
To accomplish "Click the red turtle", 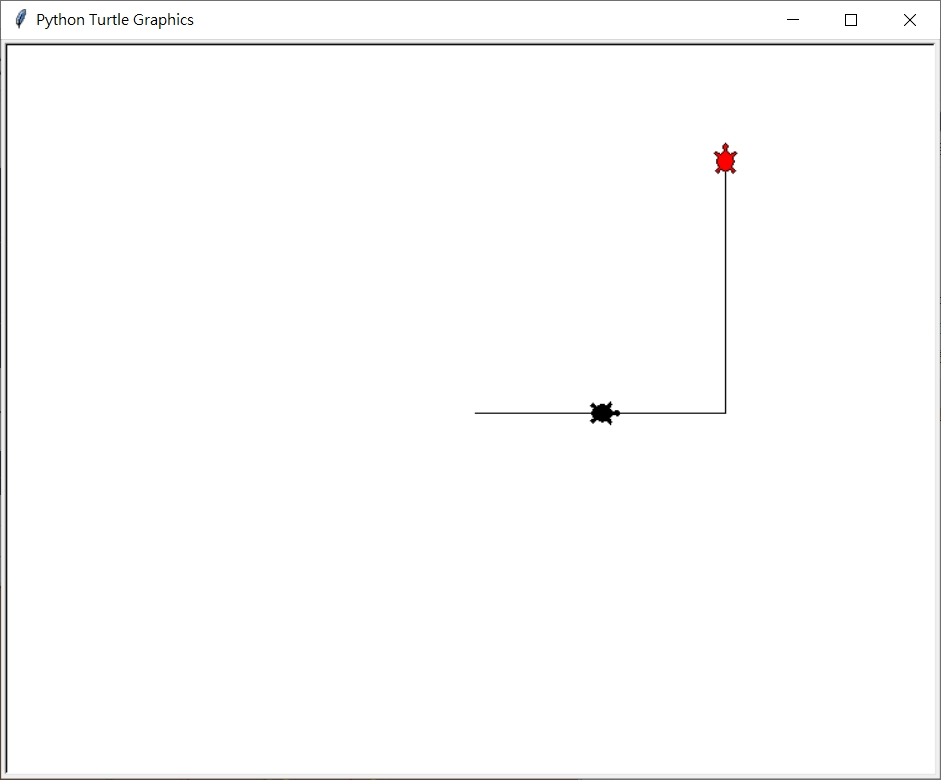I will 725,161.
